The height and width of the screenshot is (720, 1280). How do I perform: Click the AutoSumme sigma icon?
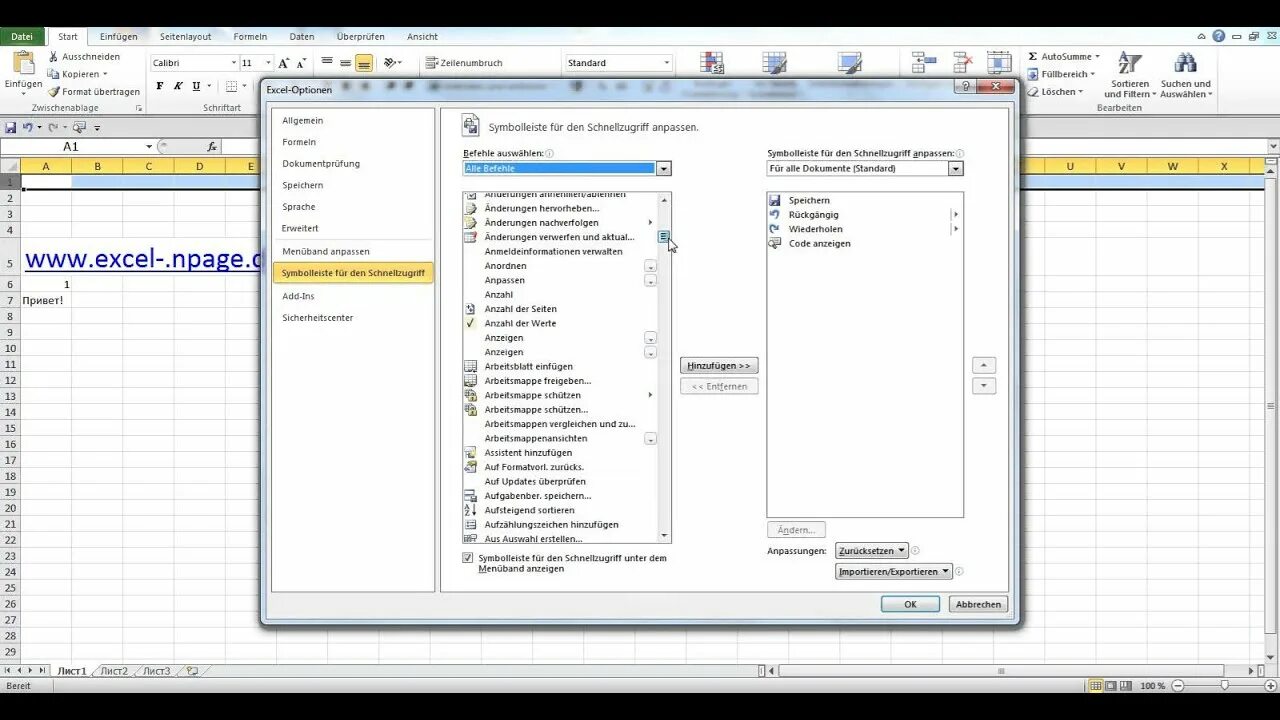click(x=1033, y=57)
